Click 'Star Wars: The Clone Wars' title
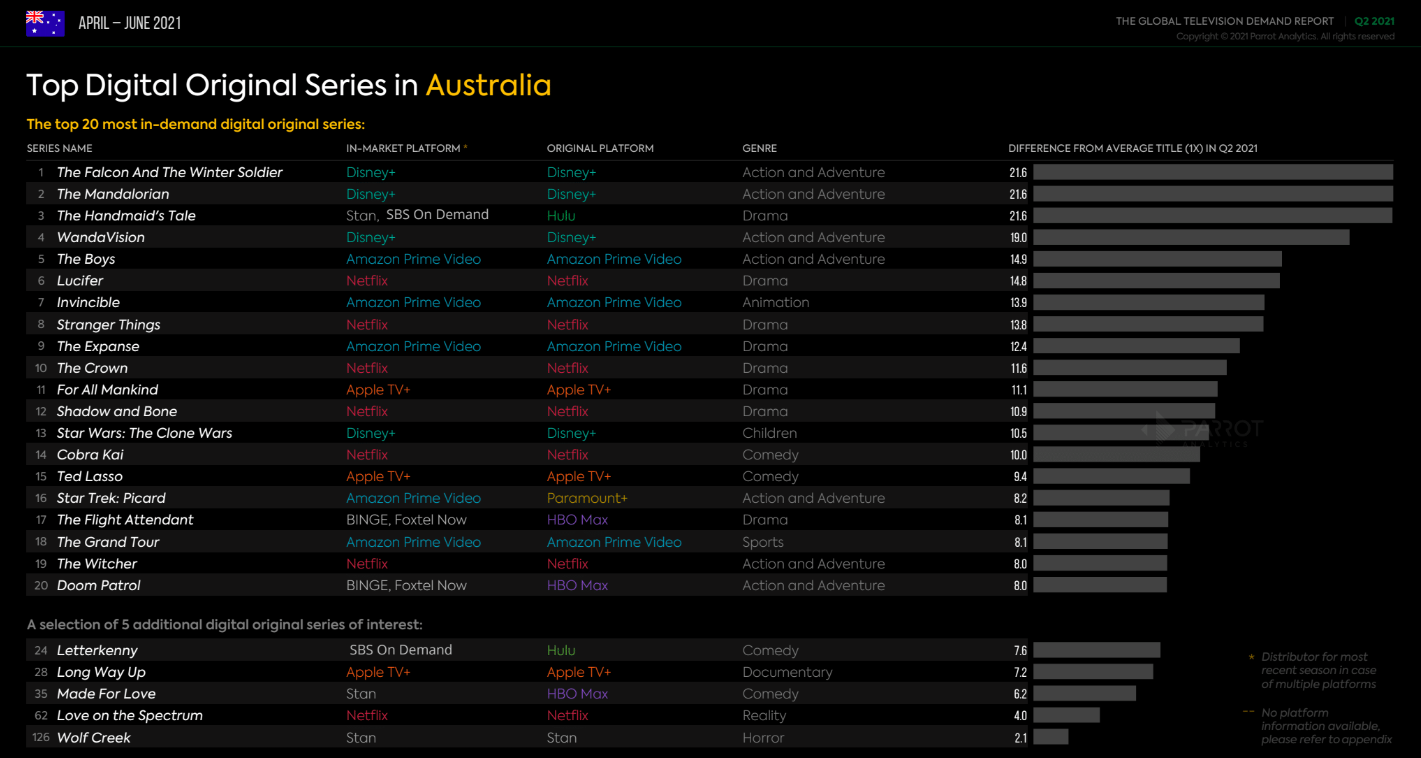 [x=144, y=433]
